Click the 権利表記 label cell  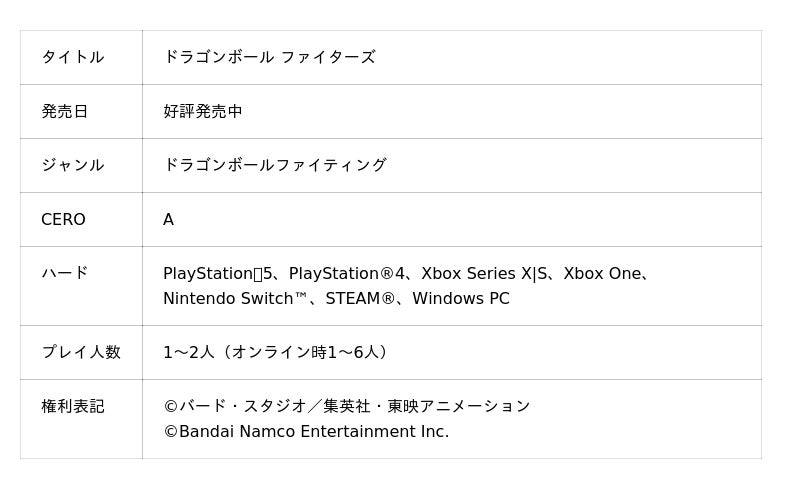(x=72, y=406)
